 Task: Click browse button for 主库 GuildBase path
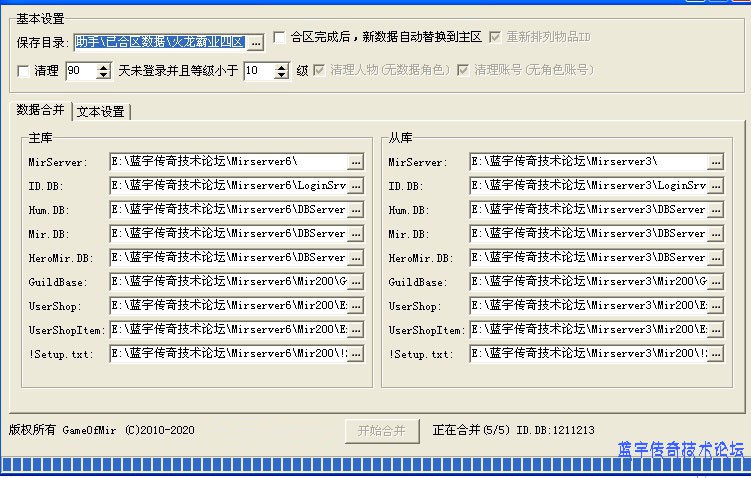pyautogui.click(x=355, y=282)
